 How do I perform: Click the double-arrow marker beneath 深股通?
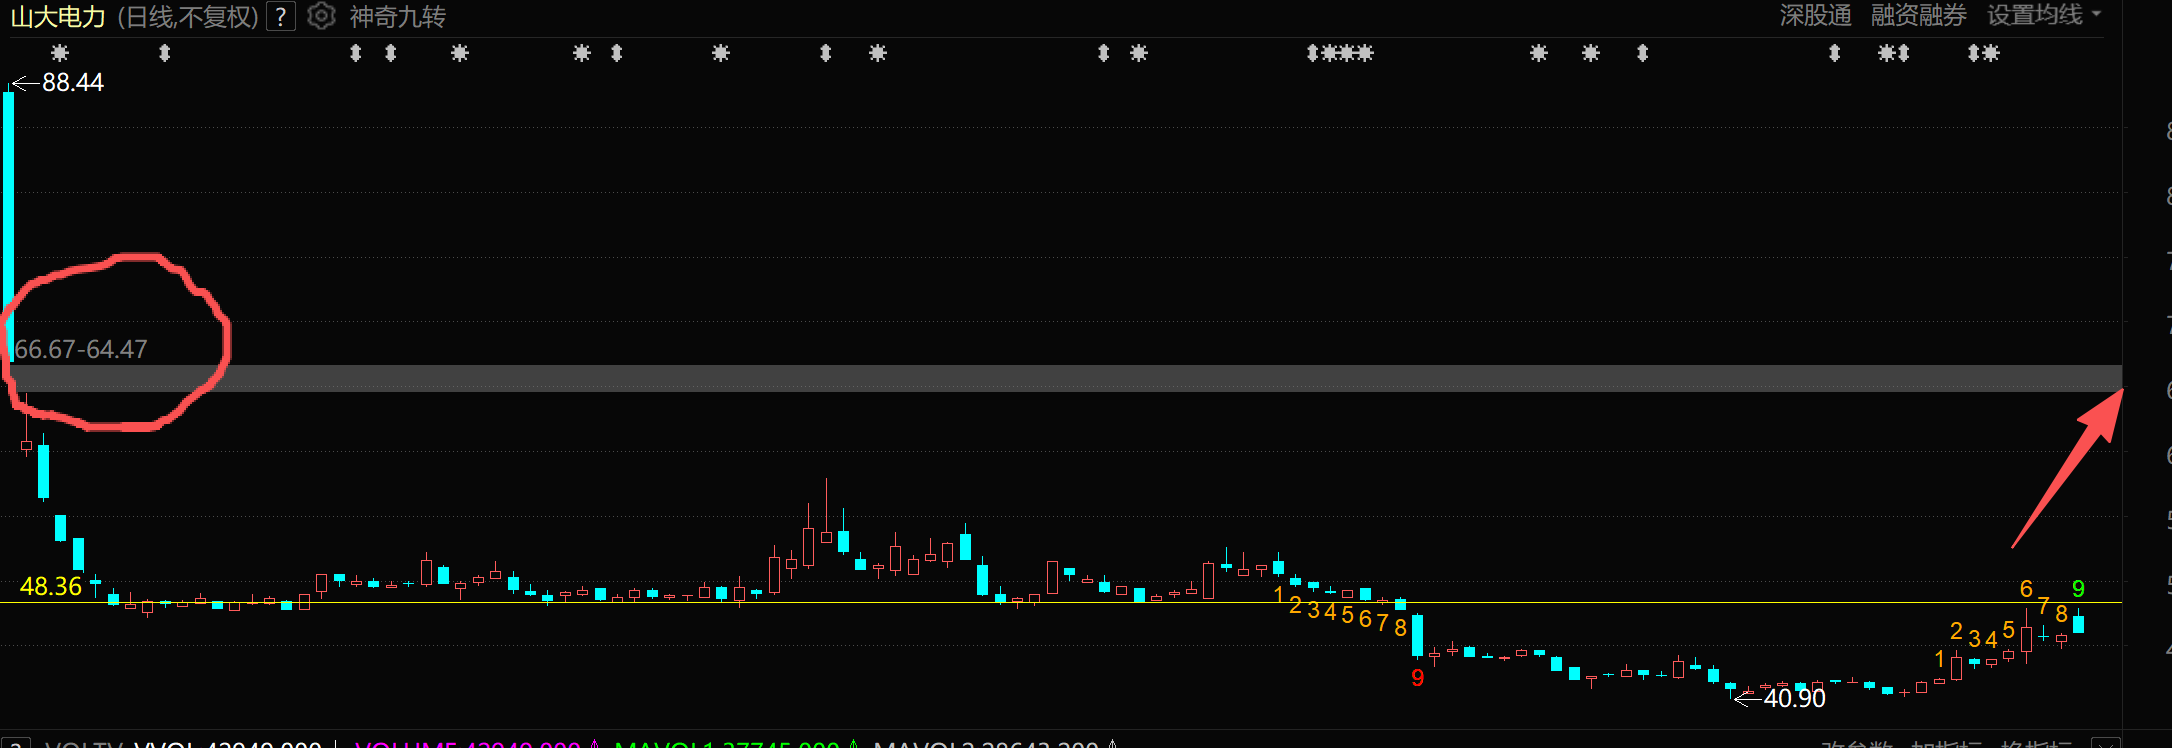(x=1834, y=53)
